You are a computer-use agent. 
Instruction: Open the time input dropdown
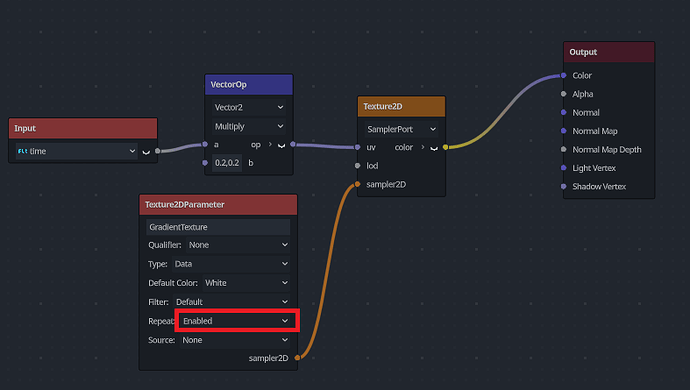click(x=77, y=151)
